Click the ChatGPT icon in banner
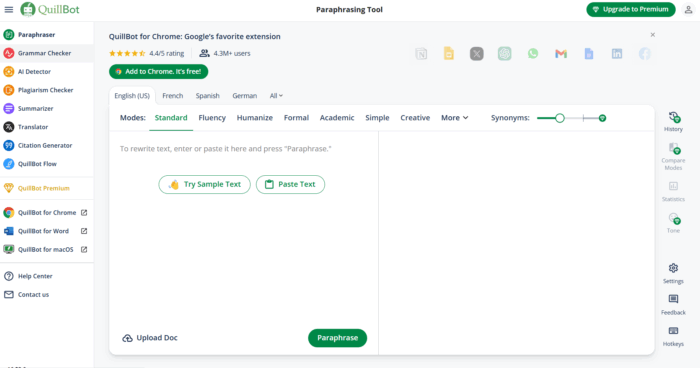Screen dimensions: 700x368 pos(504,54)
